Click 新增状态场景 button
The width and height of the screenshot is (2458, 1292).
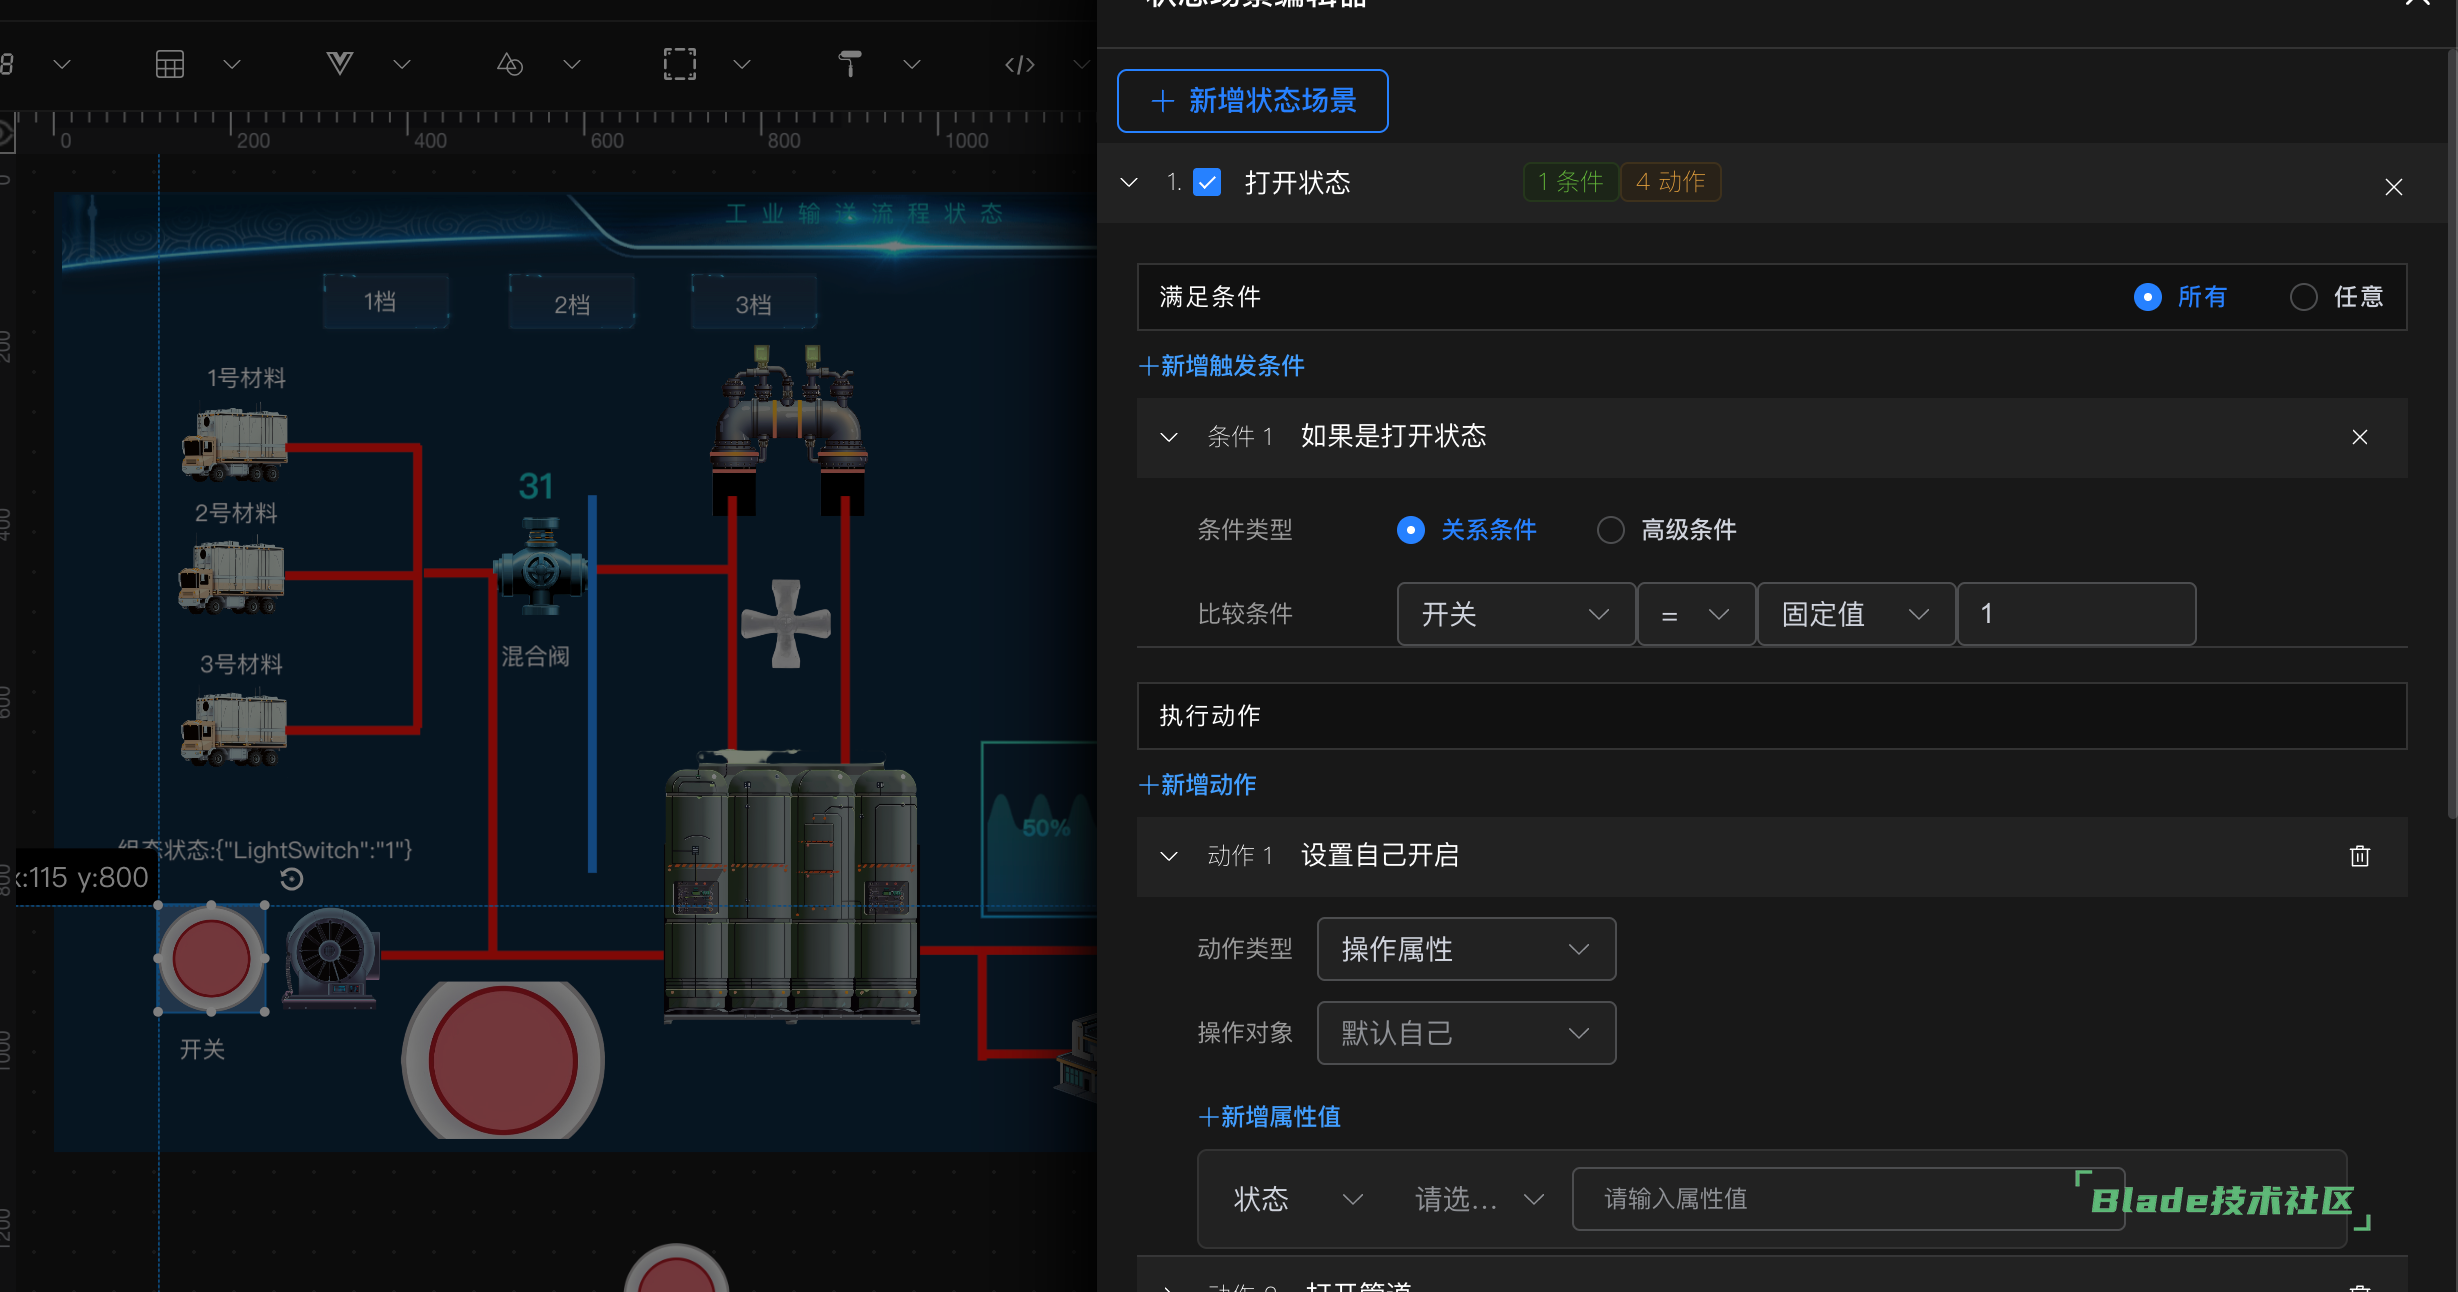click(1252, 101)
